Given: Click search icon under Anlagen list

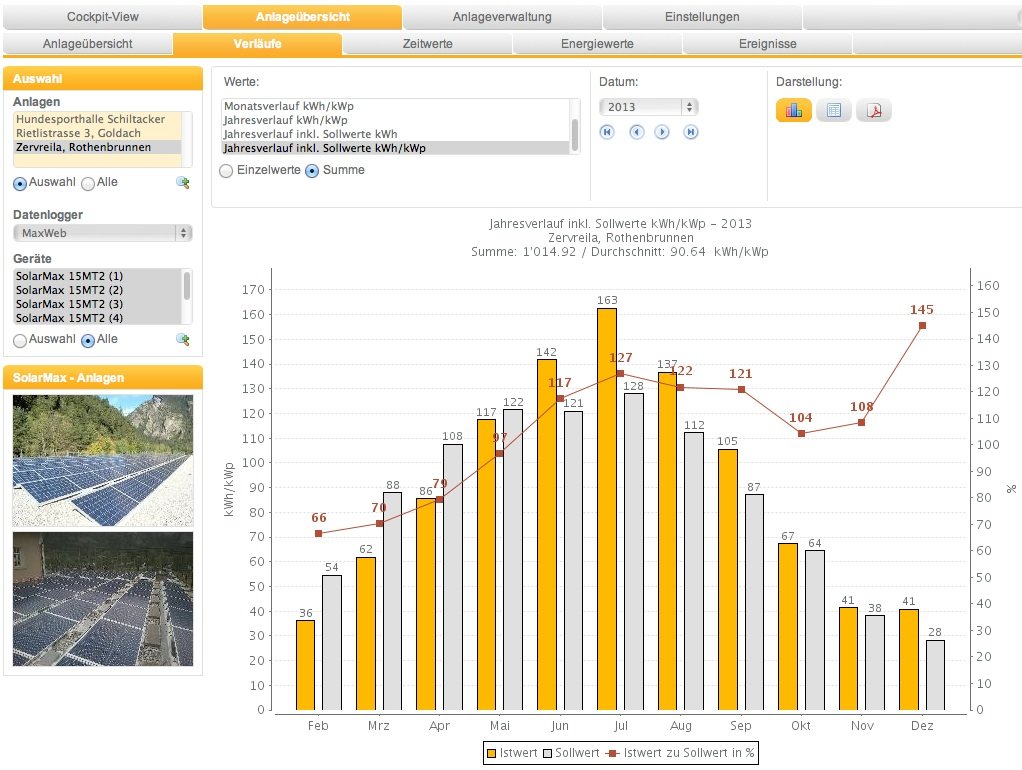Looking at the screenshot, I should pos(183,183).
